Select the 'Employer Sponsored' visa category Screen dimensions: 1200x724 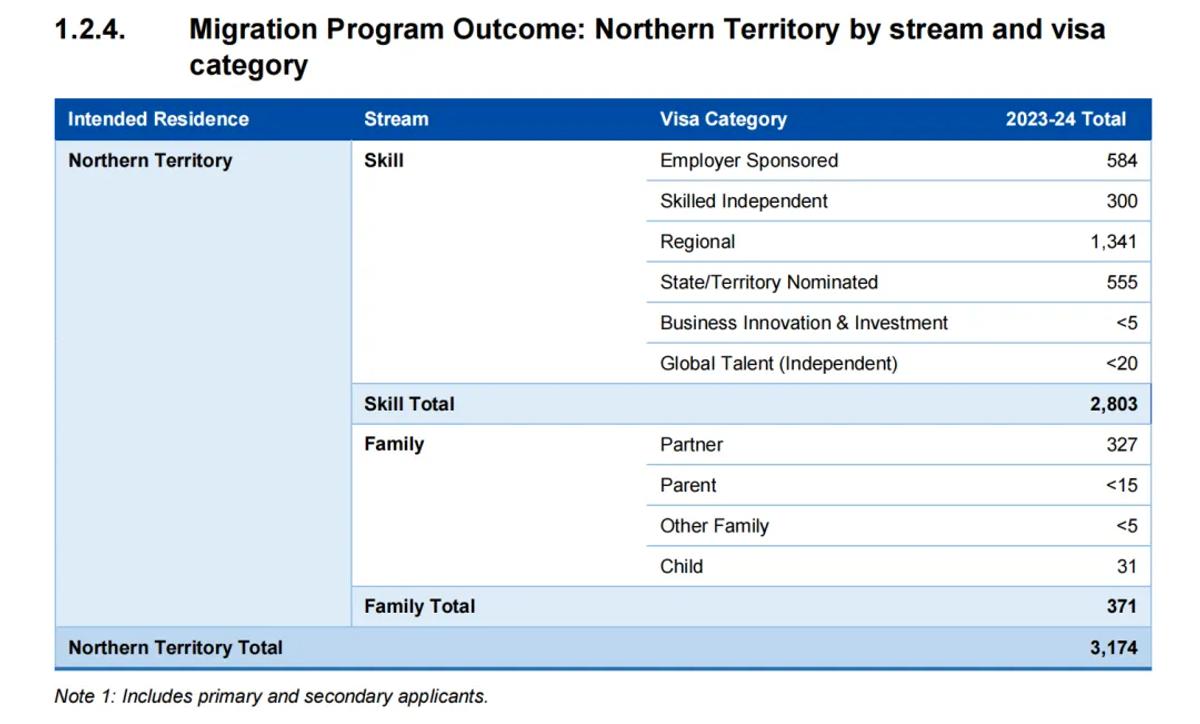pos(749,160)
